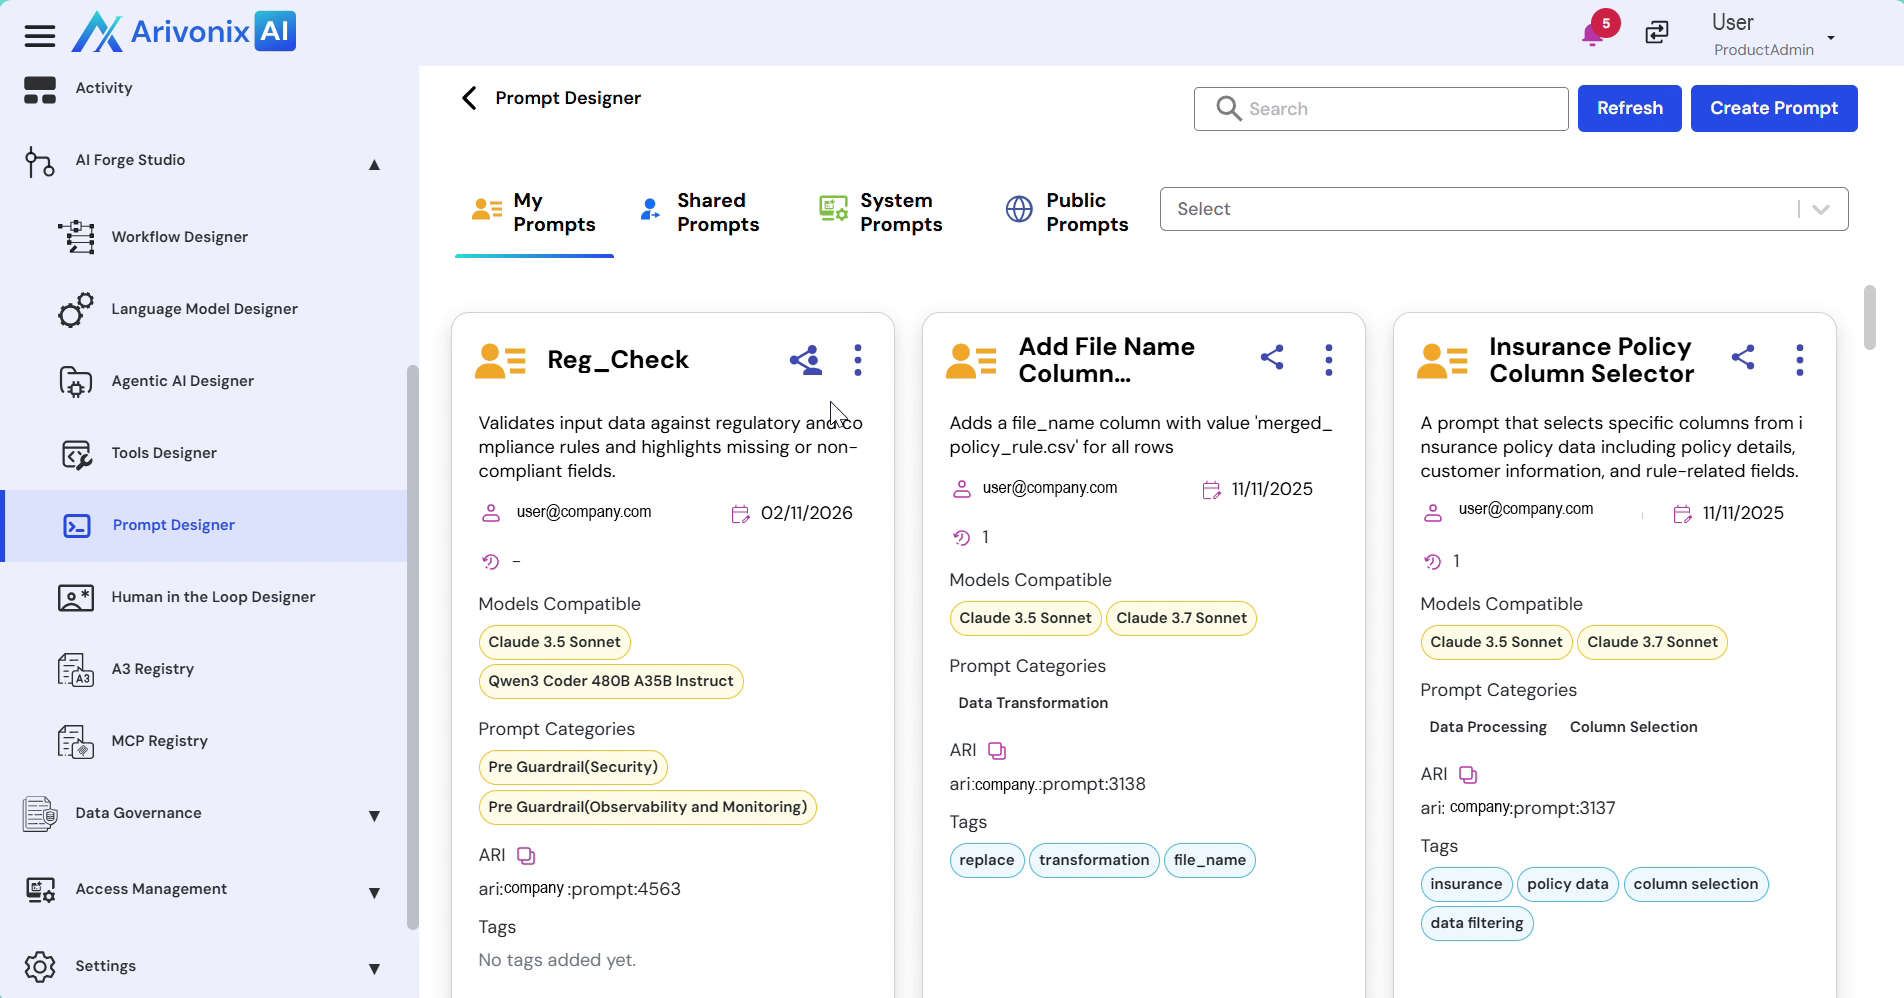Image resolution: width=1904 pixels, height=998 pixels.
Task: Click the switch workspace icon in header
Action: (1657, 33)
